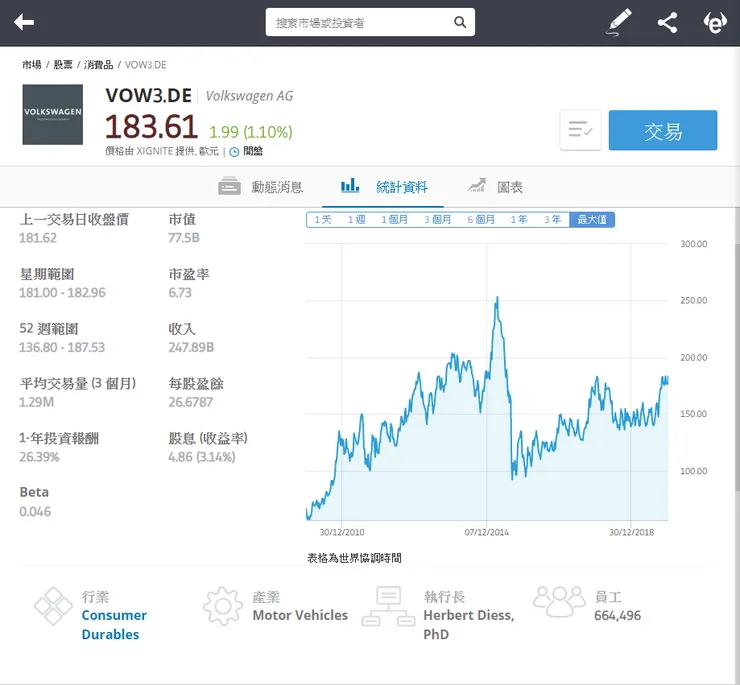Click the VOW3.DE ticker heading
740x685 pixels.
point(148,96)
